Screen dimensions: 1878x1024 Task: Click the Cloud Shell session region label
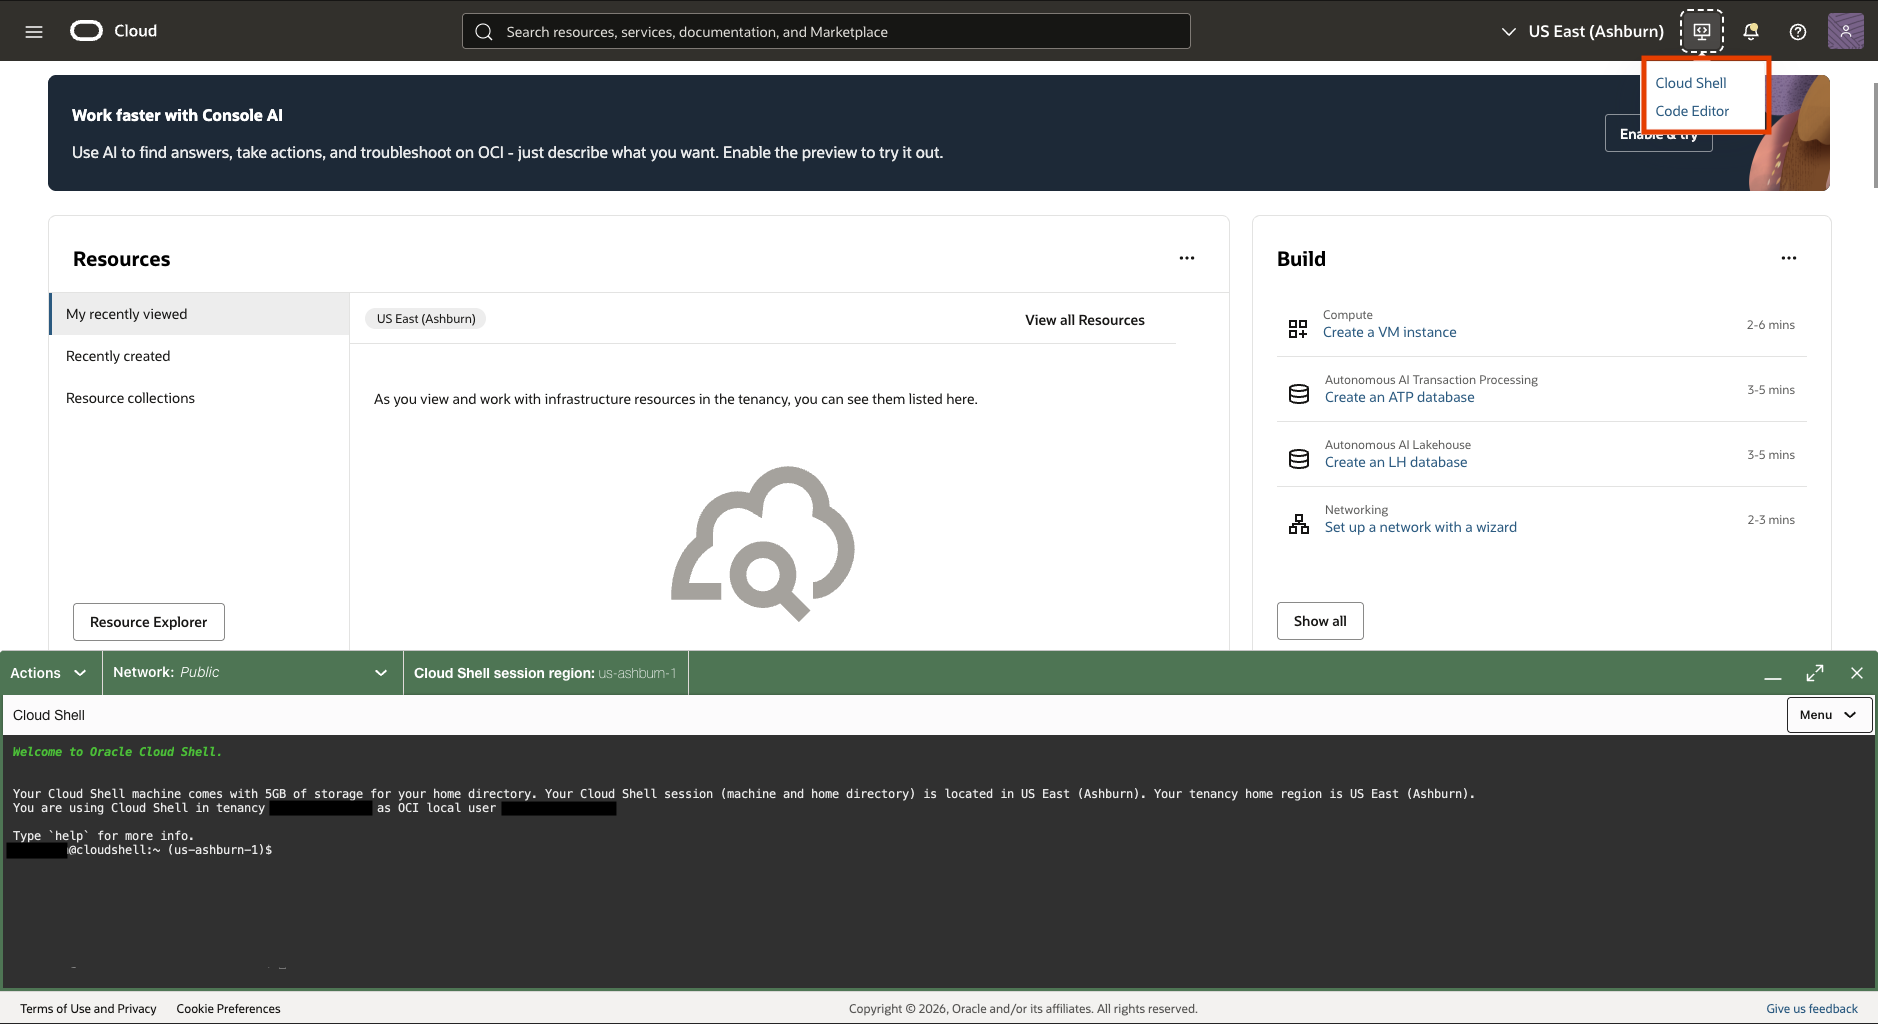pos(545,673)
